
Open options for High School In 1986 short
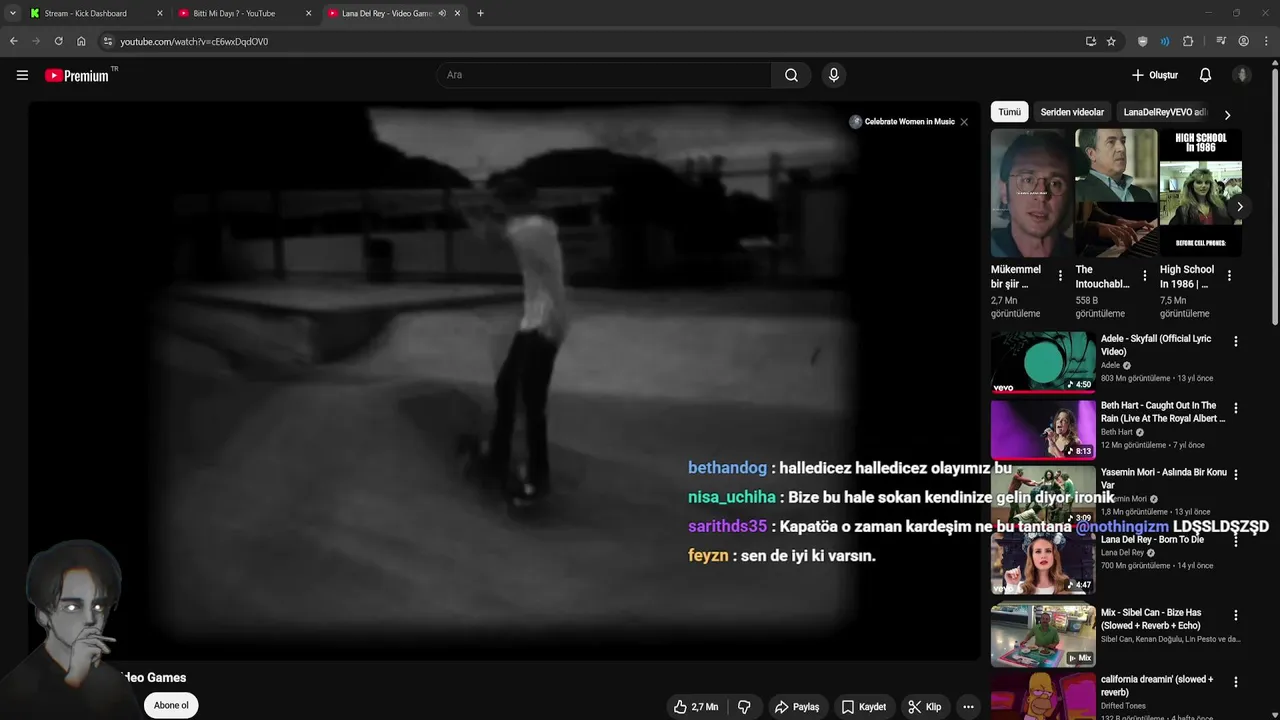pyautogui.click(x=1229, y=276)
